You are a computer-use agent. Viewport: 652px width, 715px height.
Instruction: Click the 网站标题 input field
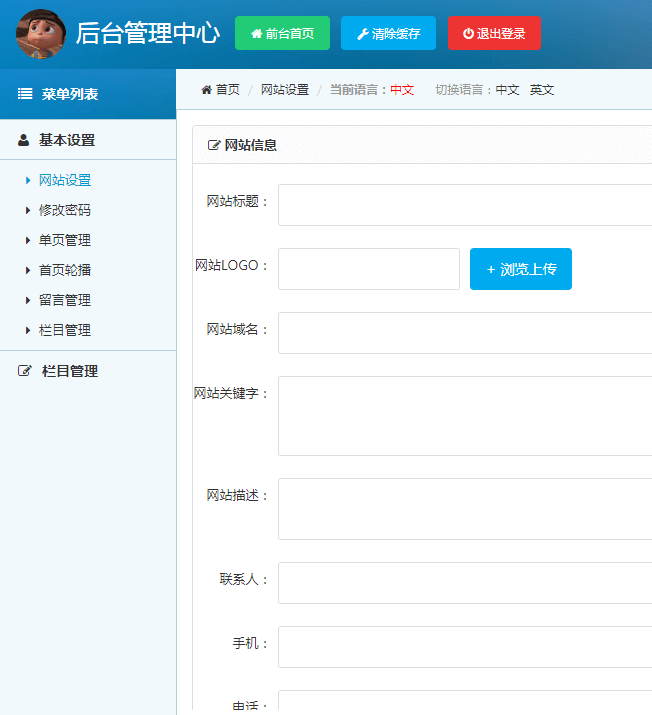coord(465,205)
